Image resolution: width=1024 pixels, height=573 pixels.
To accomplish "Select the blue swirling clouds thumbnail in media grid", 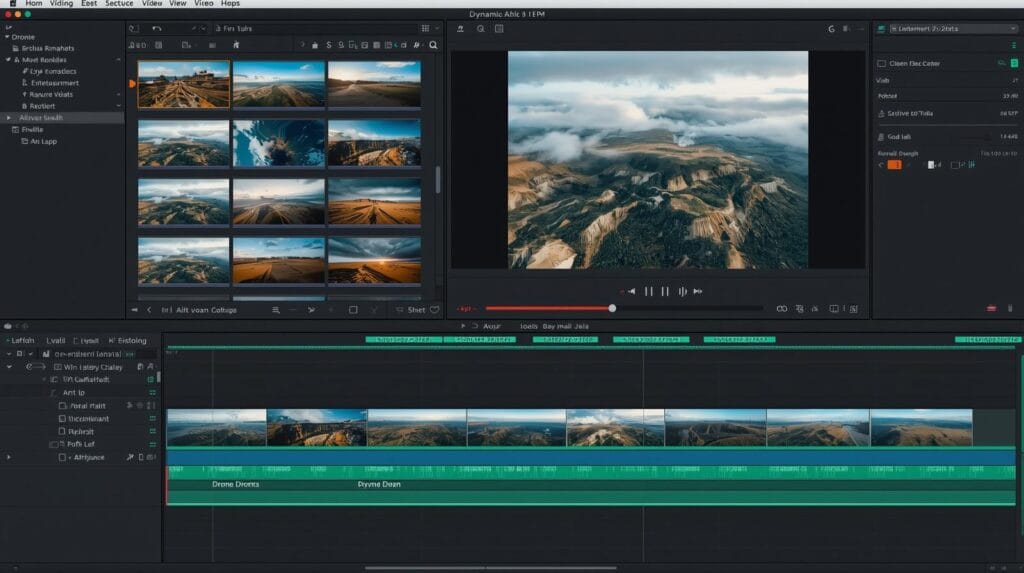I will (278, 144).
